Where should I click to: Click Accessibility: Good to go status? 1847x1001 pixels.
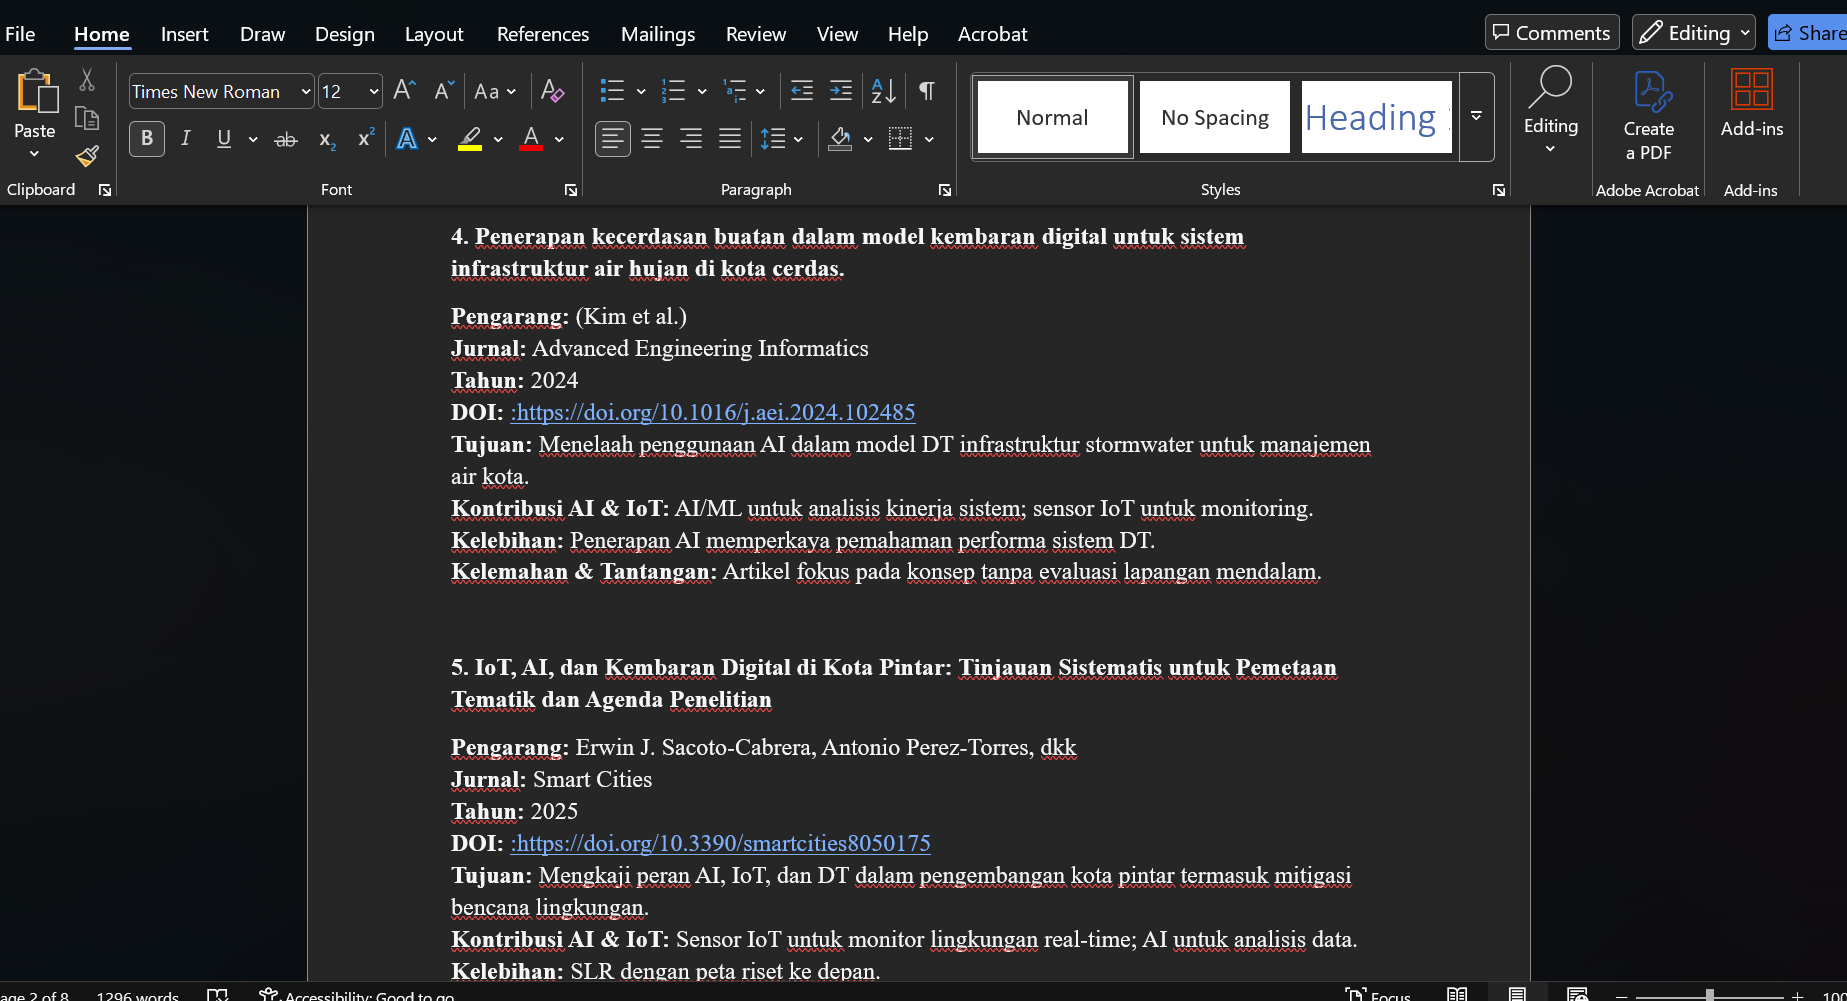357,996
